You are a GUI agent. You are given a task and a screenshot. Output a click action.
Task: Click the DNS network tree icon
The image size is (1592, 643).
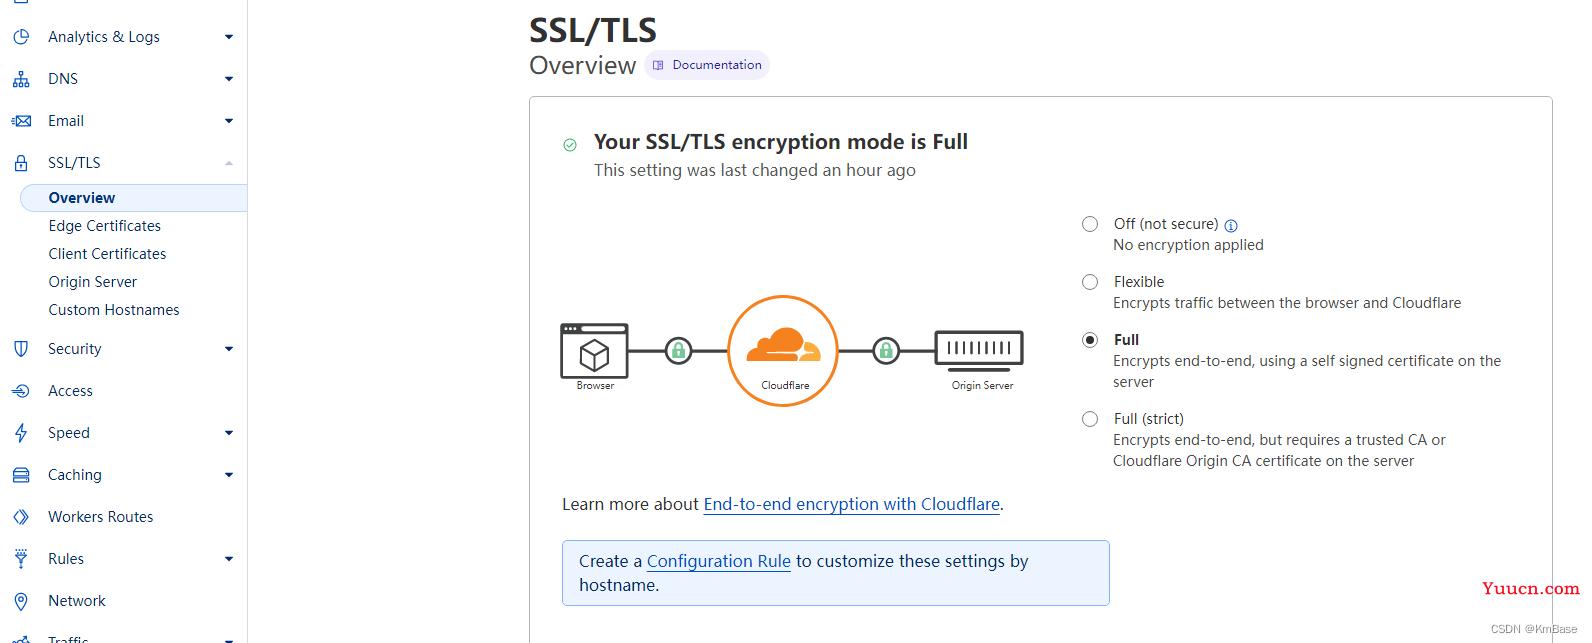coord(21,79)
